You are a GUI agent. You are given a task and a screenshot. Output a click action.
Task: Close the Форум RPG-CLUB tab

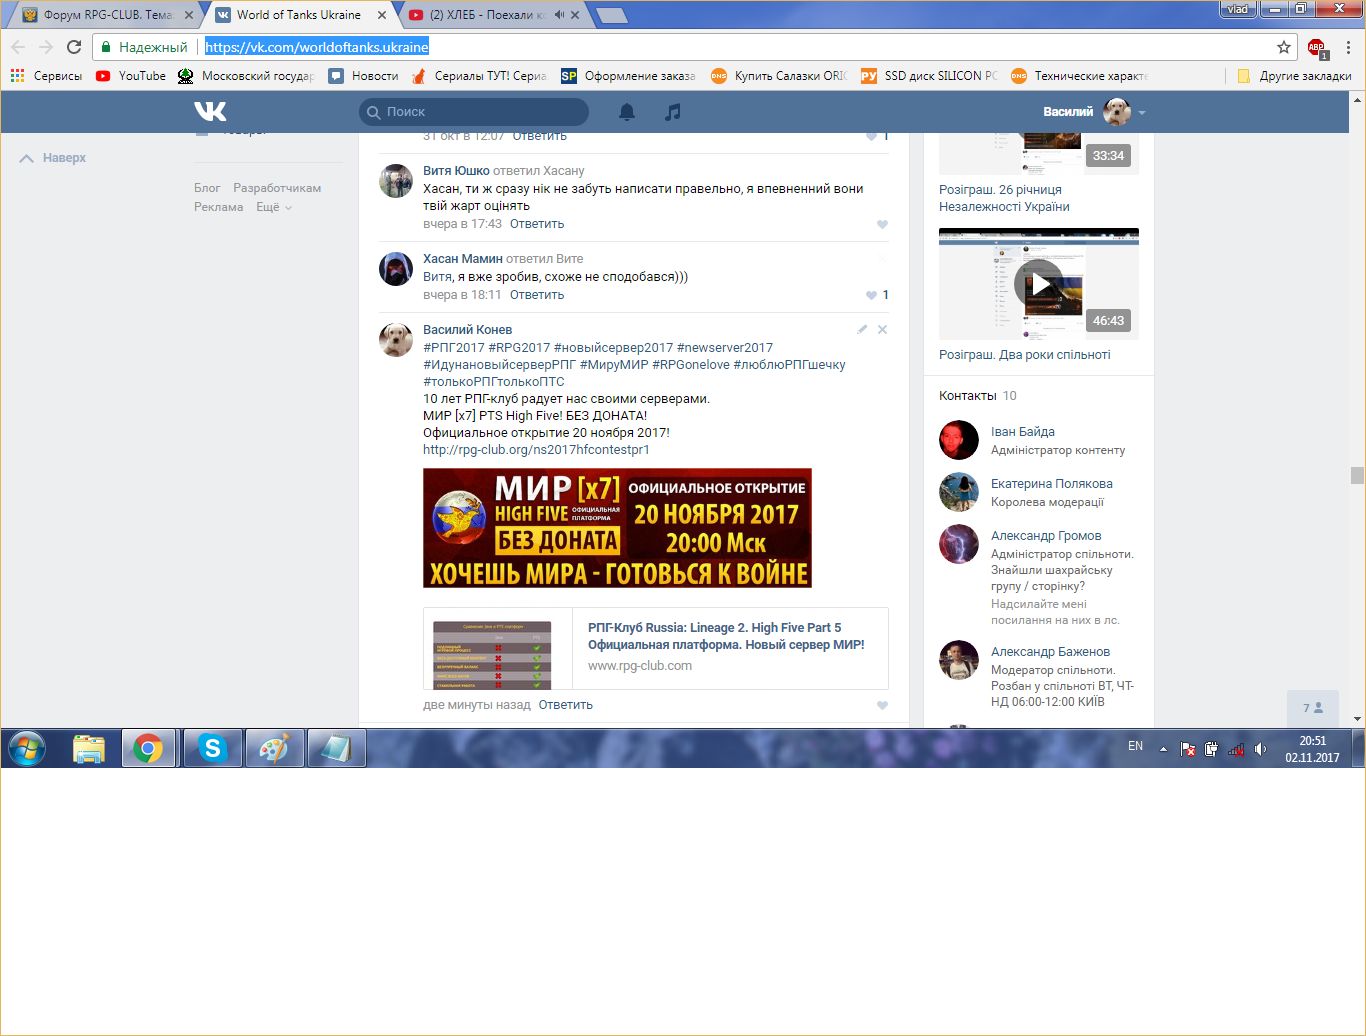point(188,15)
